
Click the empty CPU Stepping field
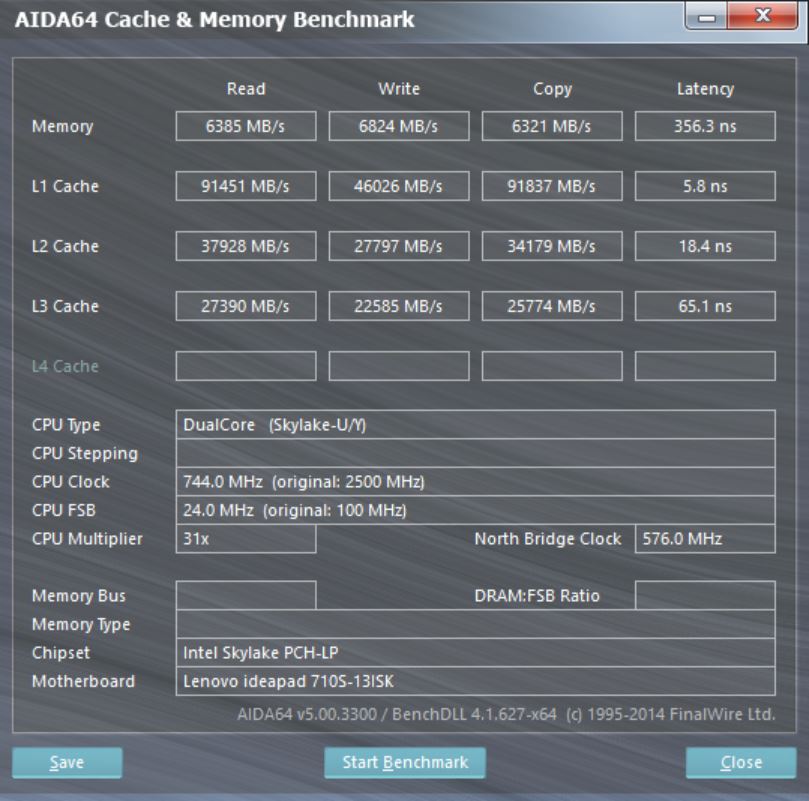point(475,453)
